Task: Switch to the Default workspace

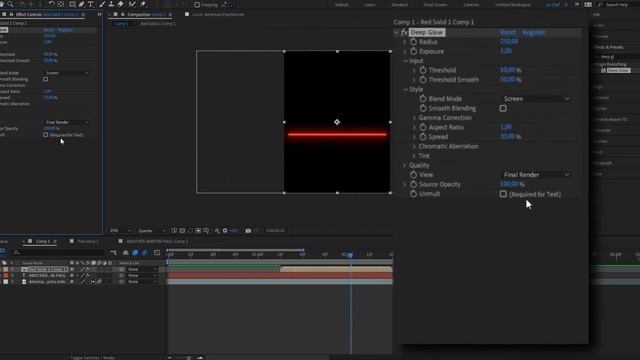Action: pos(341,5)
